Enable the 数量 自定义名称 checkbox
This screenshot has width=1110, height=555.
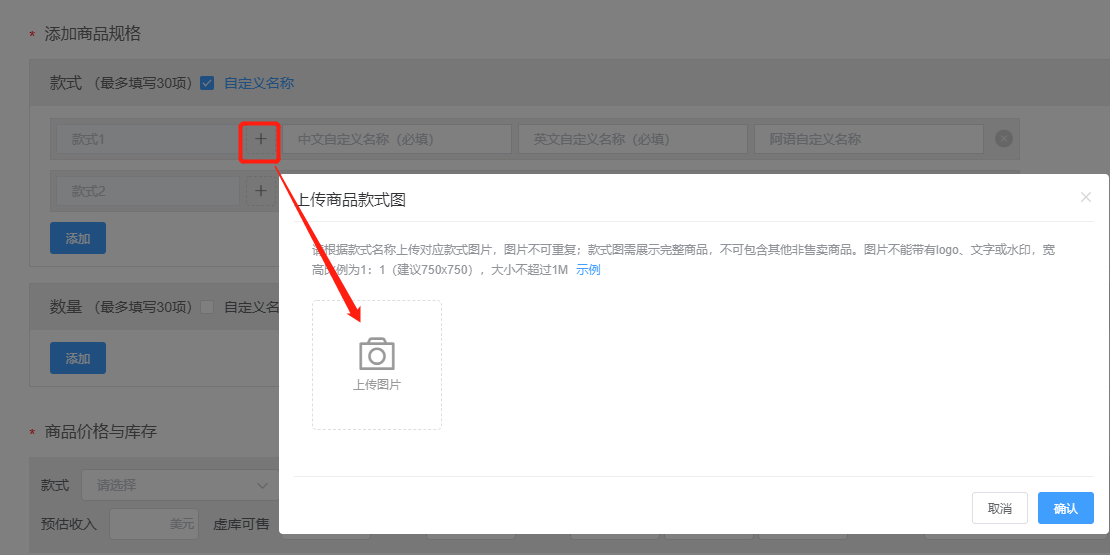(207, 307)
